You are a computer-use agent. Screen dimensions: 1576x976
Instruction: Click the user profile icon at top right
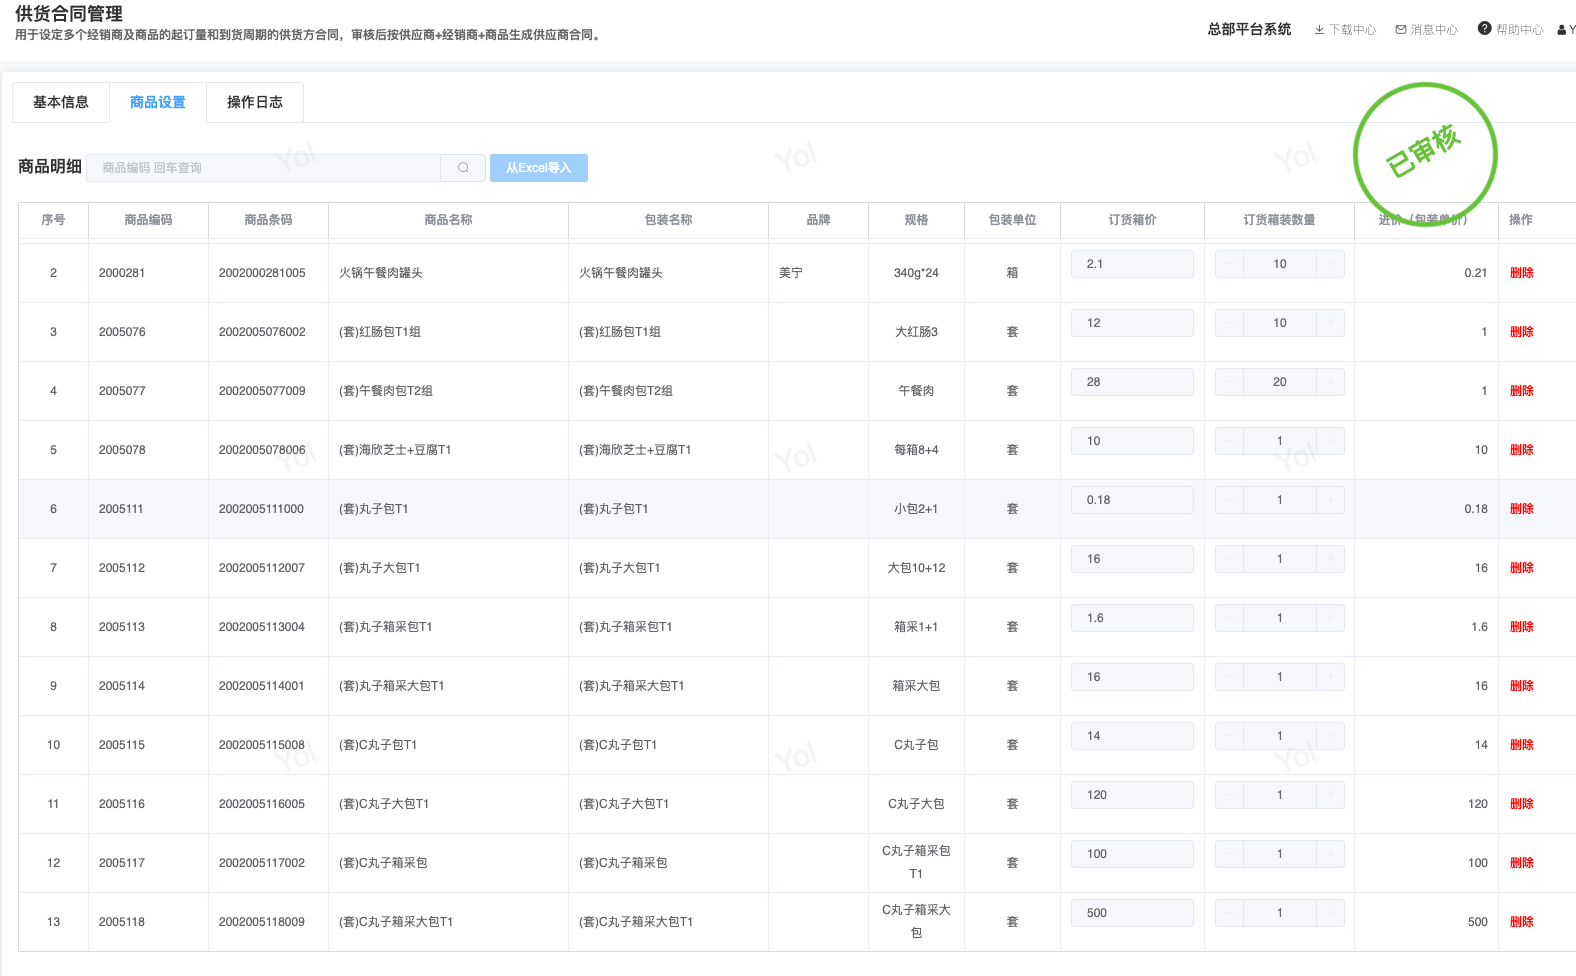point(1562,30)
